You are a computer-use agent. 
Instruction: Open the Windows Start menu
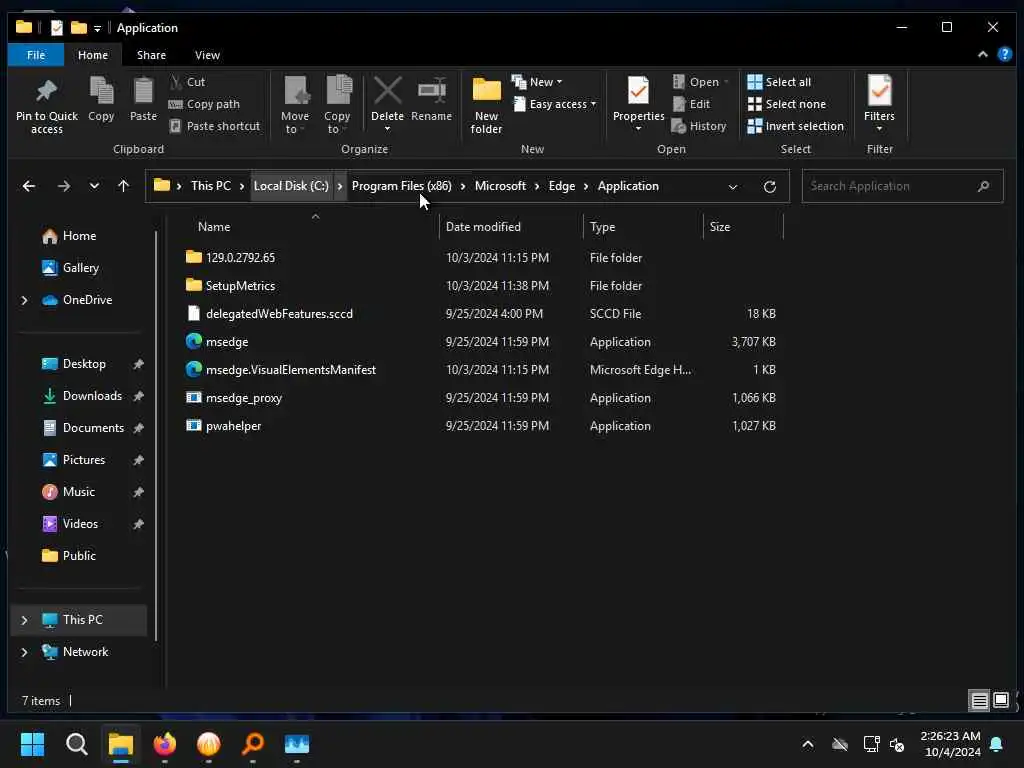[33, 744]
